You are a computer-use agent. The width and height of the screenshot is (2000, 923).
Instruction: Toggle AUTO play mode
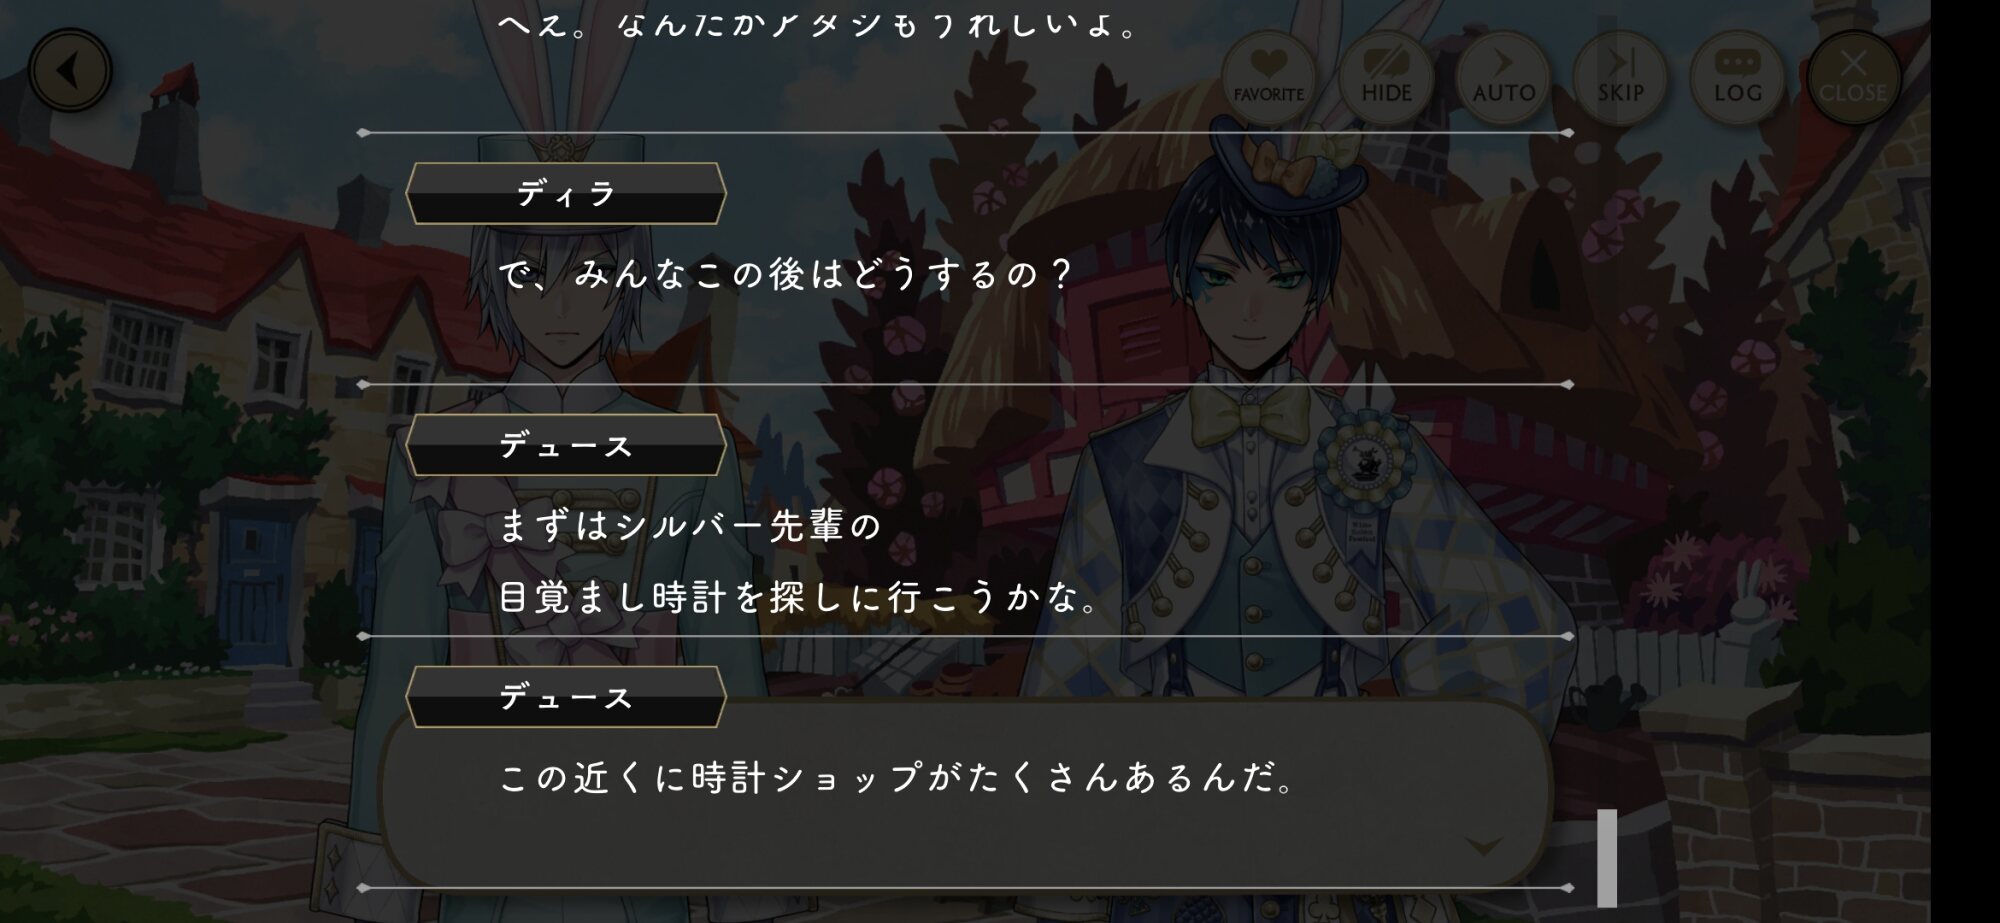click(x=1503, y=76)
